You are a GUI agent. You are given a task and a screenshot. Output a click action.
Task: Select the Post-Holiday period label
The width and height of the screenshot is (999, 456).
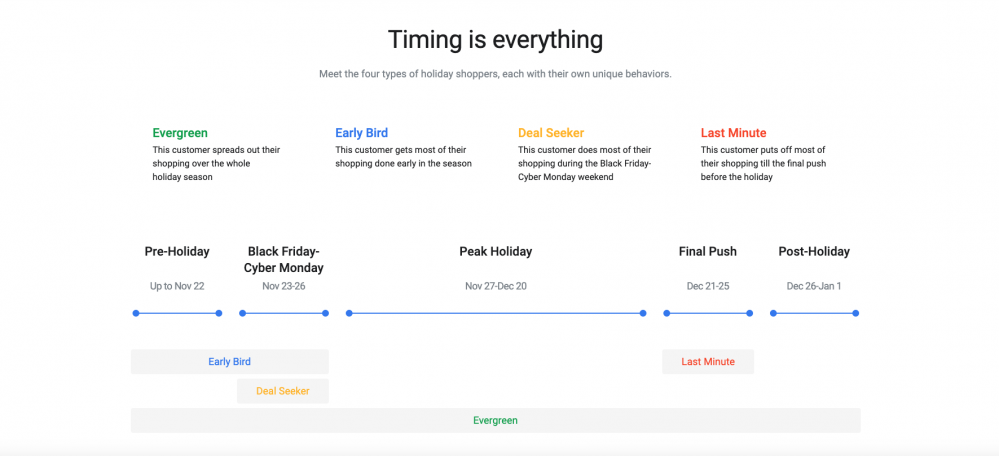pos(814,252)
